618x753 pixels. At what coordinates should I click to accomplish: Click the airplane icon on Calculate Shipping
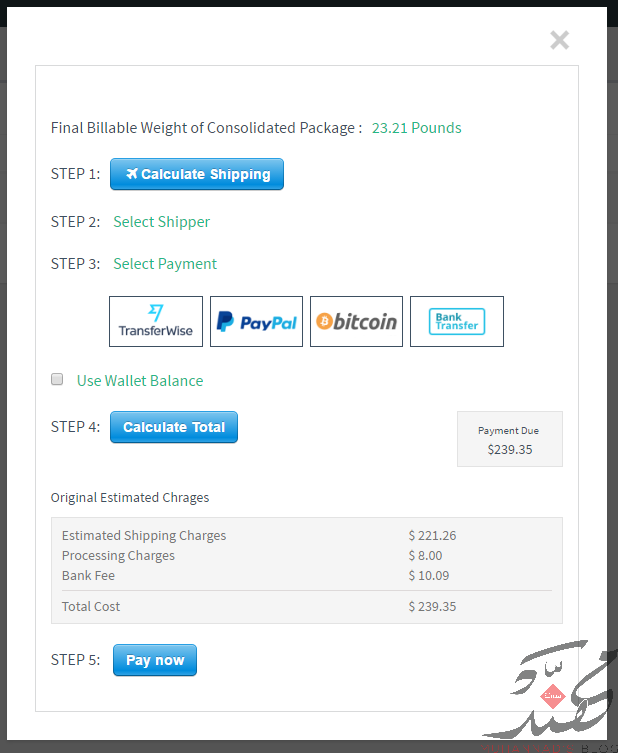pos(132,173)
